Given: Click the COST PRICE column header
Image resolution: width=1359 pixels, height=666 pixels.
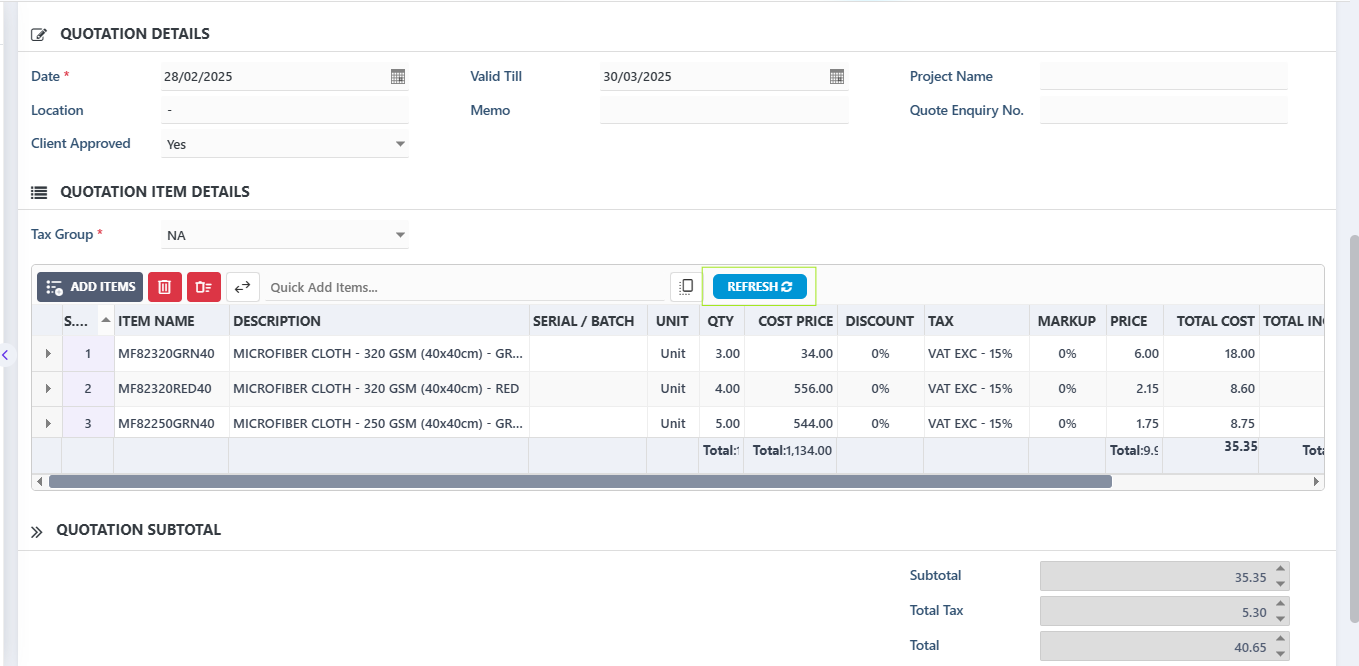Looking at the screenshot, I should pos(795,321).
